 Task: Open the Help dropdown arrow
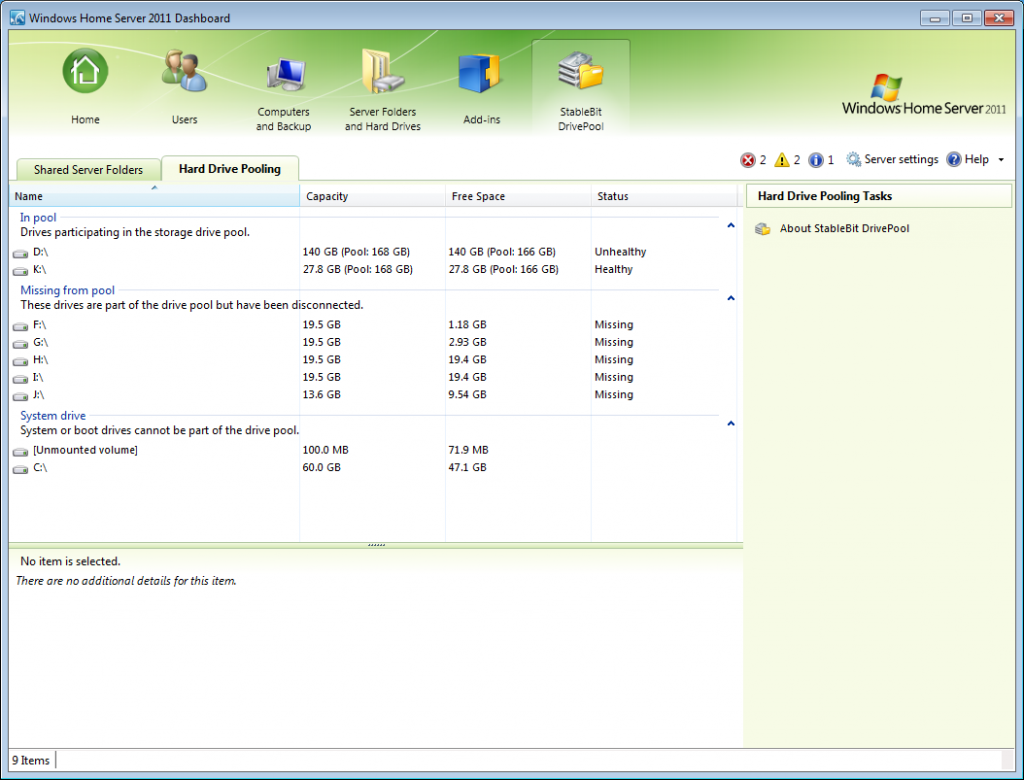(1001, 159)
